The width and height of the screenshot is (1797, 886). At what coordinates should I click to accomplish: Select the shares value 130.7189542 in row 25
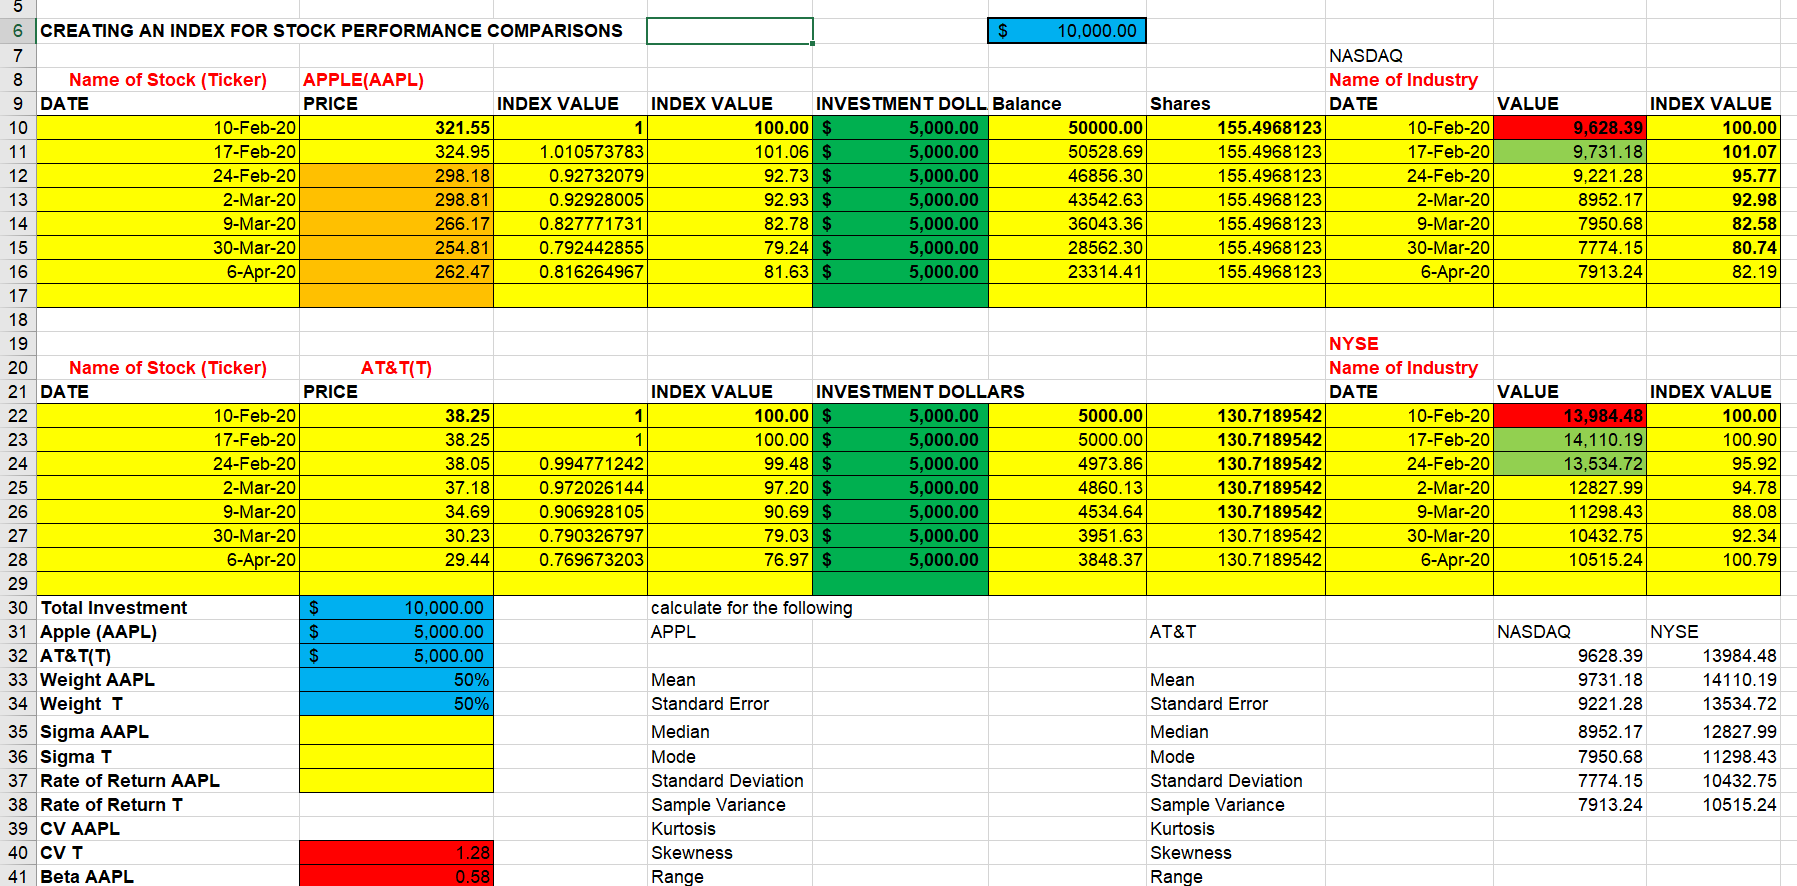point(1236,488)
